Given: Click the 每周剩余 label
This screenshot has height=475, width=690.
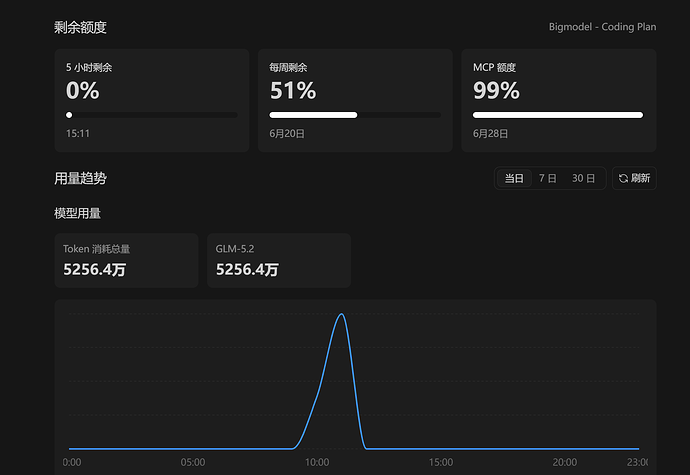Looking at the screenshot, I should [288, 67].
